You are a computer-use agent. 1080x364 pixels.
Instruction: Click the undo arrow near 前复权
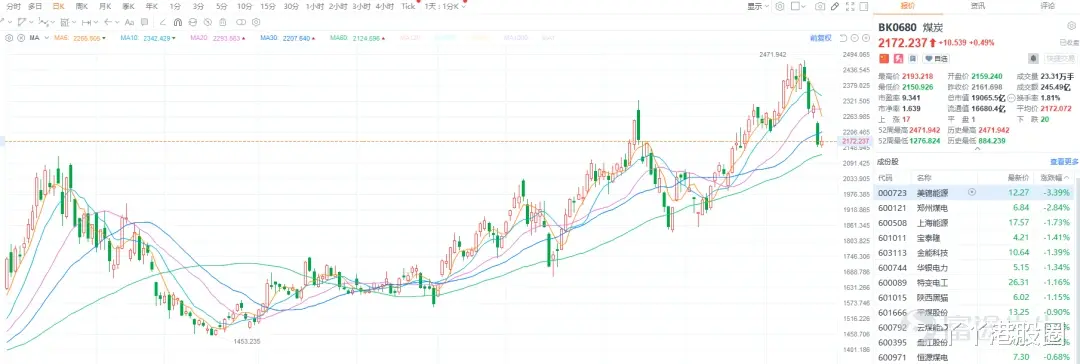(x=843, y=38)
